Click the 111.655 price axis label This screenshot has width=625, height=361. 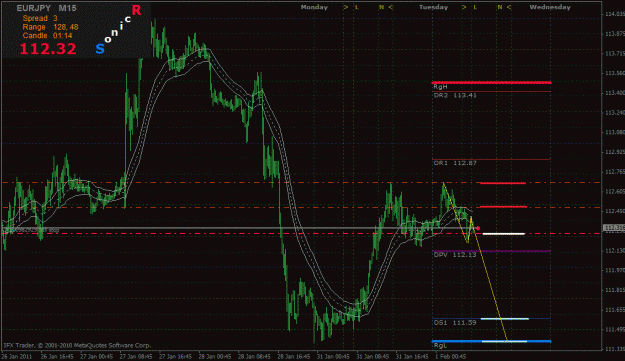coord(615,310)
